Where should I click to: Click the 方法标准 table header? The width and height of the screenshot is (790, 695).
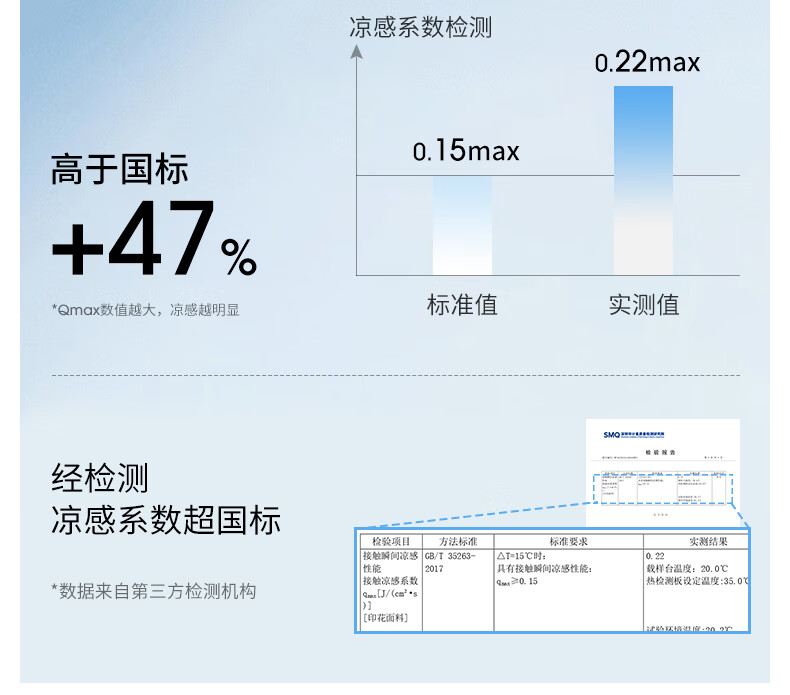point(458,542)
